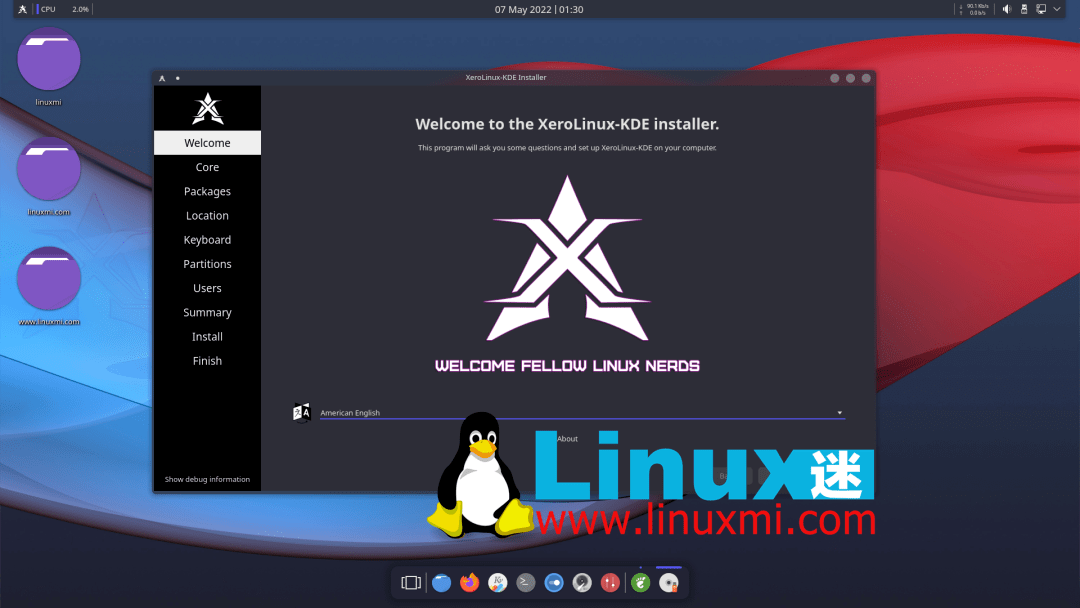Viewport: 1080px width, 608px height.
Task: Open installer window menu icon in titlebar
Action: point(163,78)
